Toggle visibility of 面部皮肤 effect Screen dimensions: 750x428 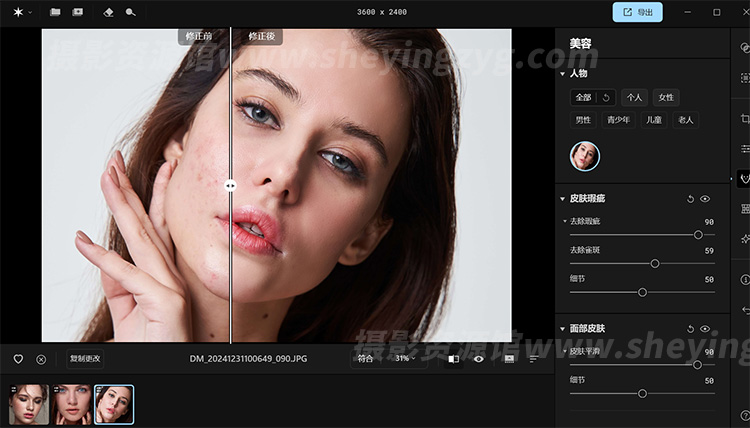pyautogui.click(x=705, y=329)
